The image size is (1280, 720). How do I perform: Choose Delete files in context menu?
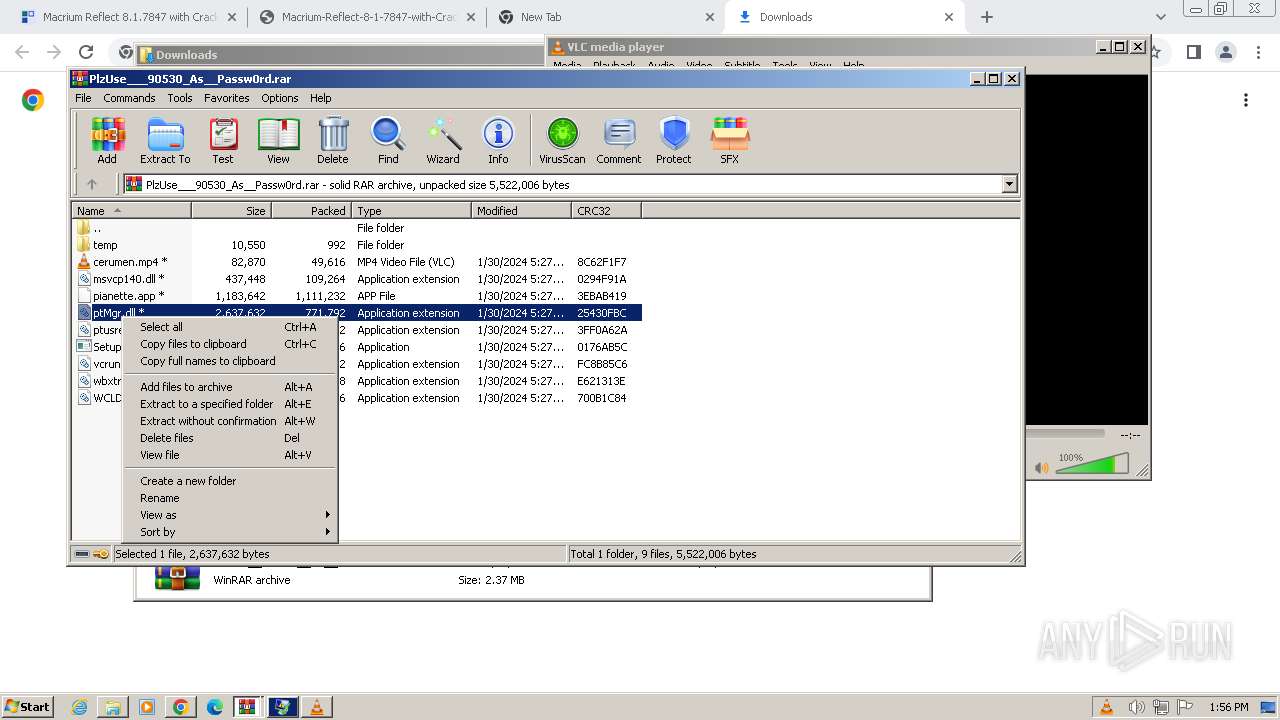tap(230, 438)
